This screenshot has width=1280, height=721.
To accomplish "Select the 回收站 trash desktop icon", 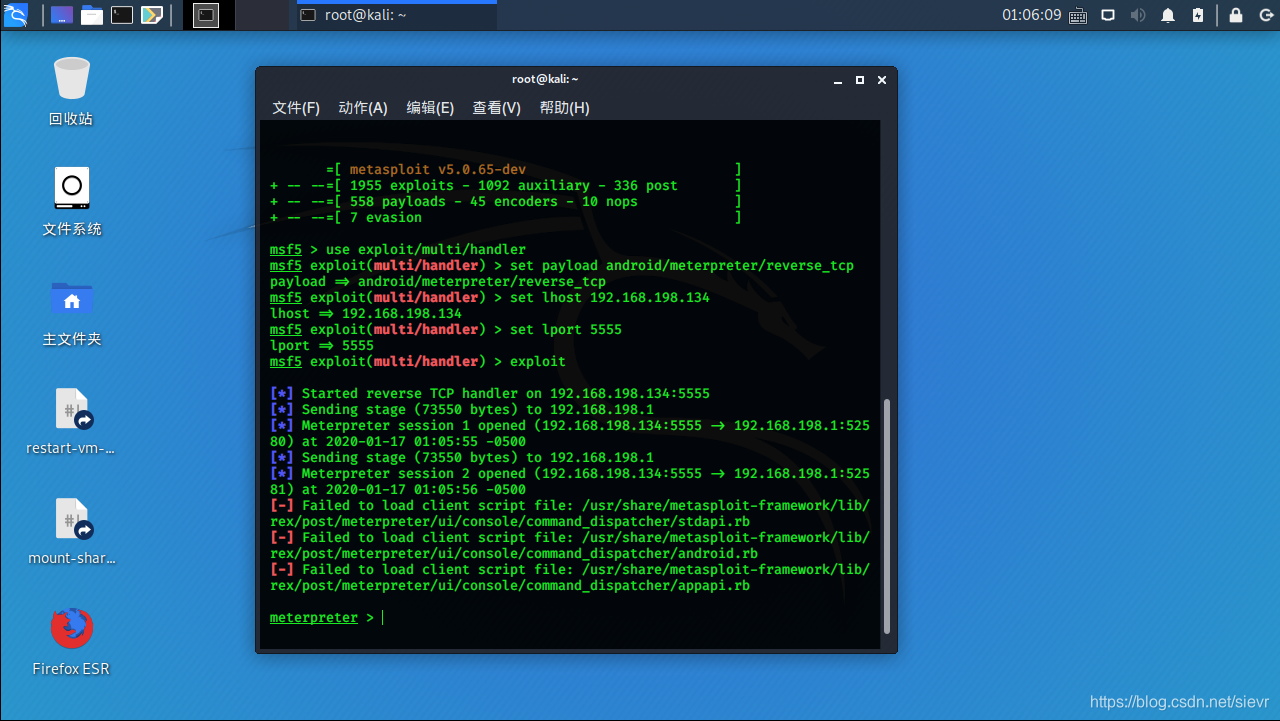I will point(71,90).
